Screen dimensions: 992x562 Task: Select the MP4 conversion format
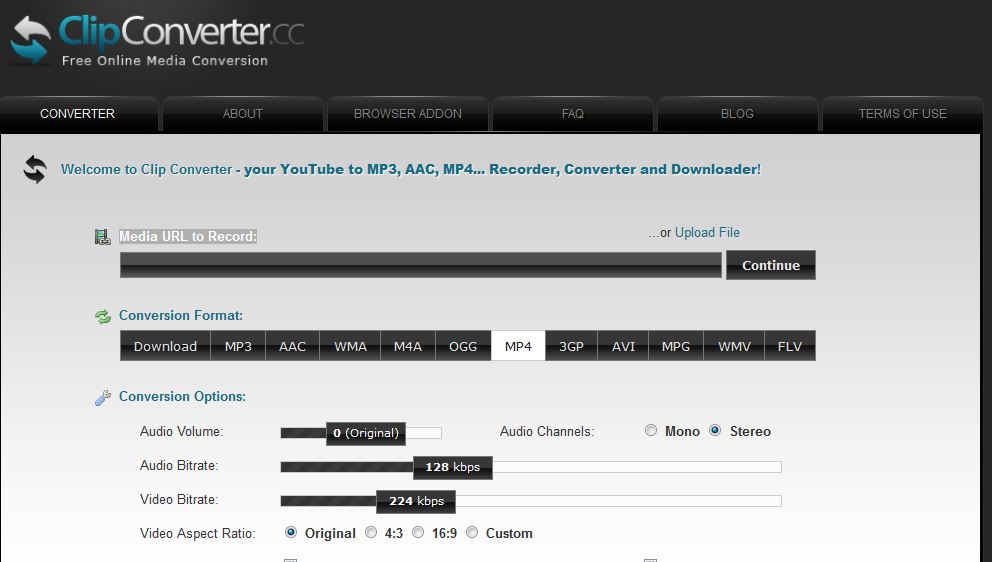518,346
